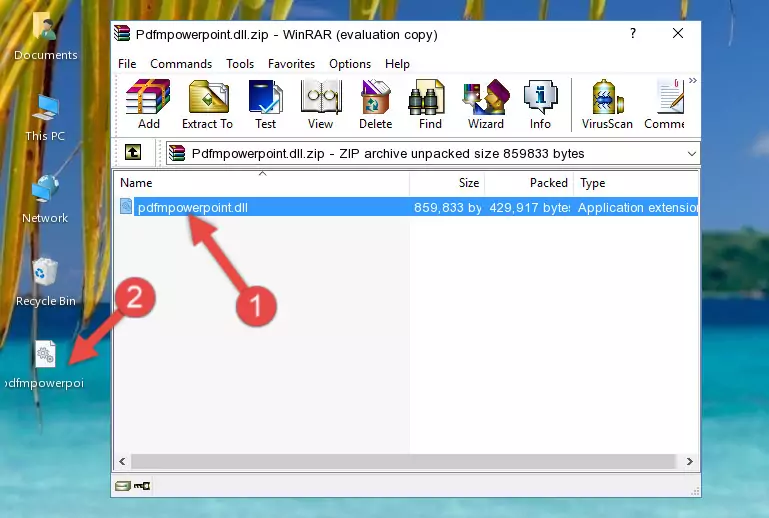769x518 pixels.
Task: Click the Comment toolbar icon
Action: 665,104
